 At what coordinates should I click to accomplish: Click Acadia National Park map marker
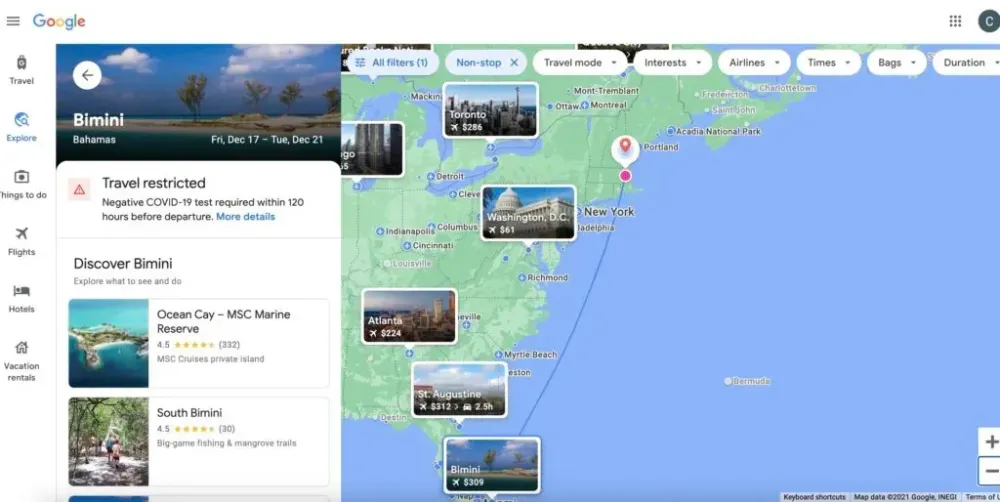671,131
